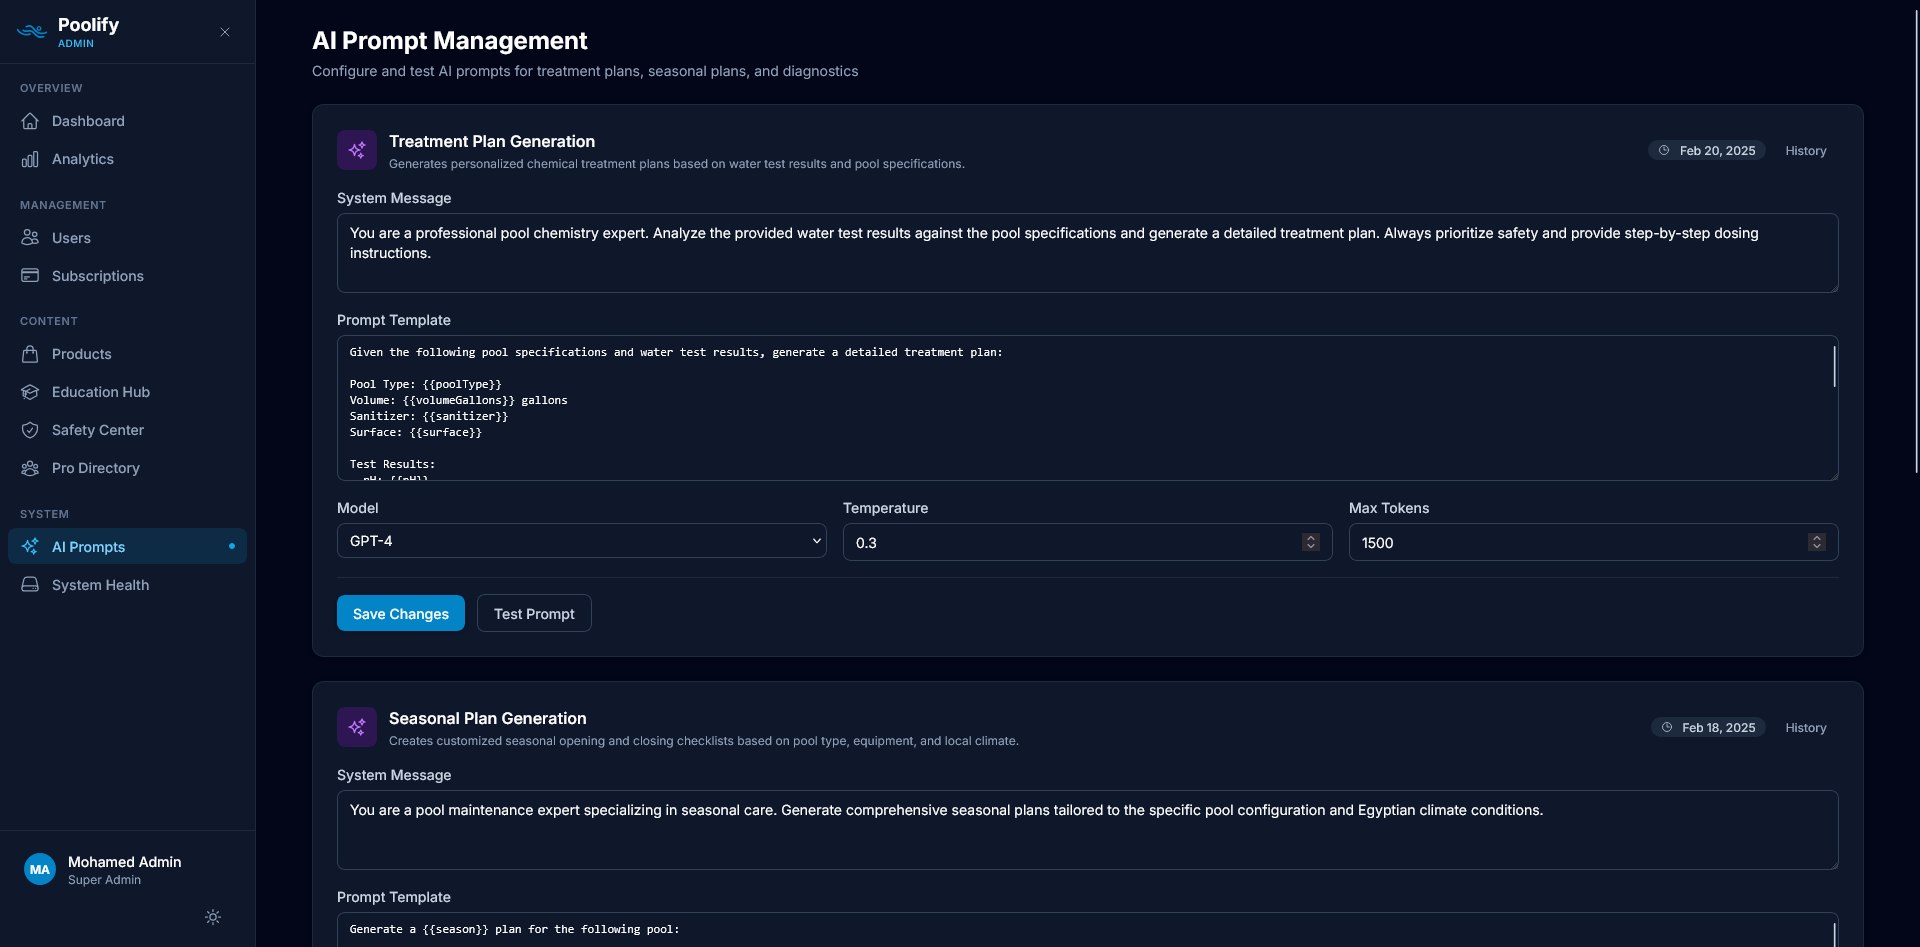The image size is (1920, 947).
Task: Click the MA user avatar
Action: pyautogui.click(x=40, y=869)
